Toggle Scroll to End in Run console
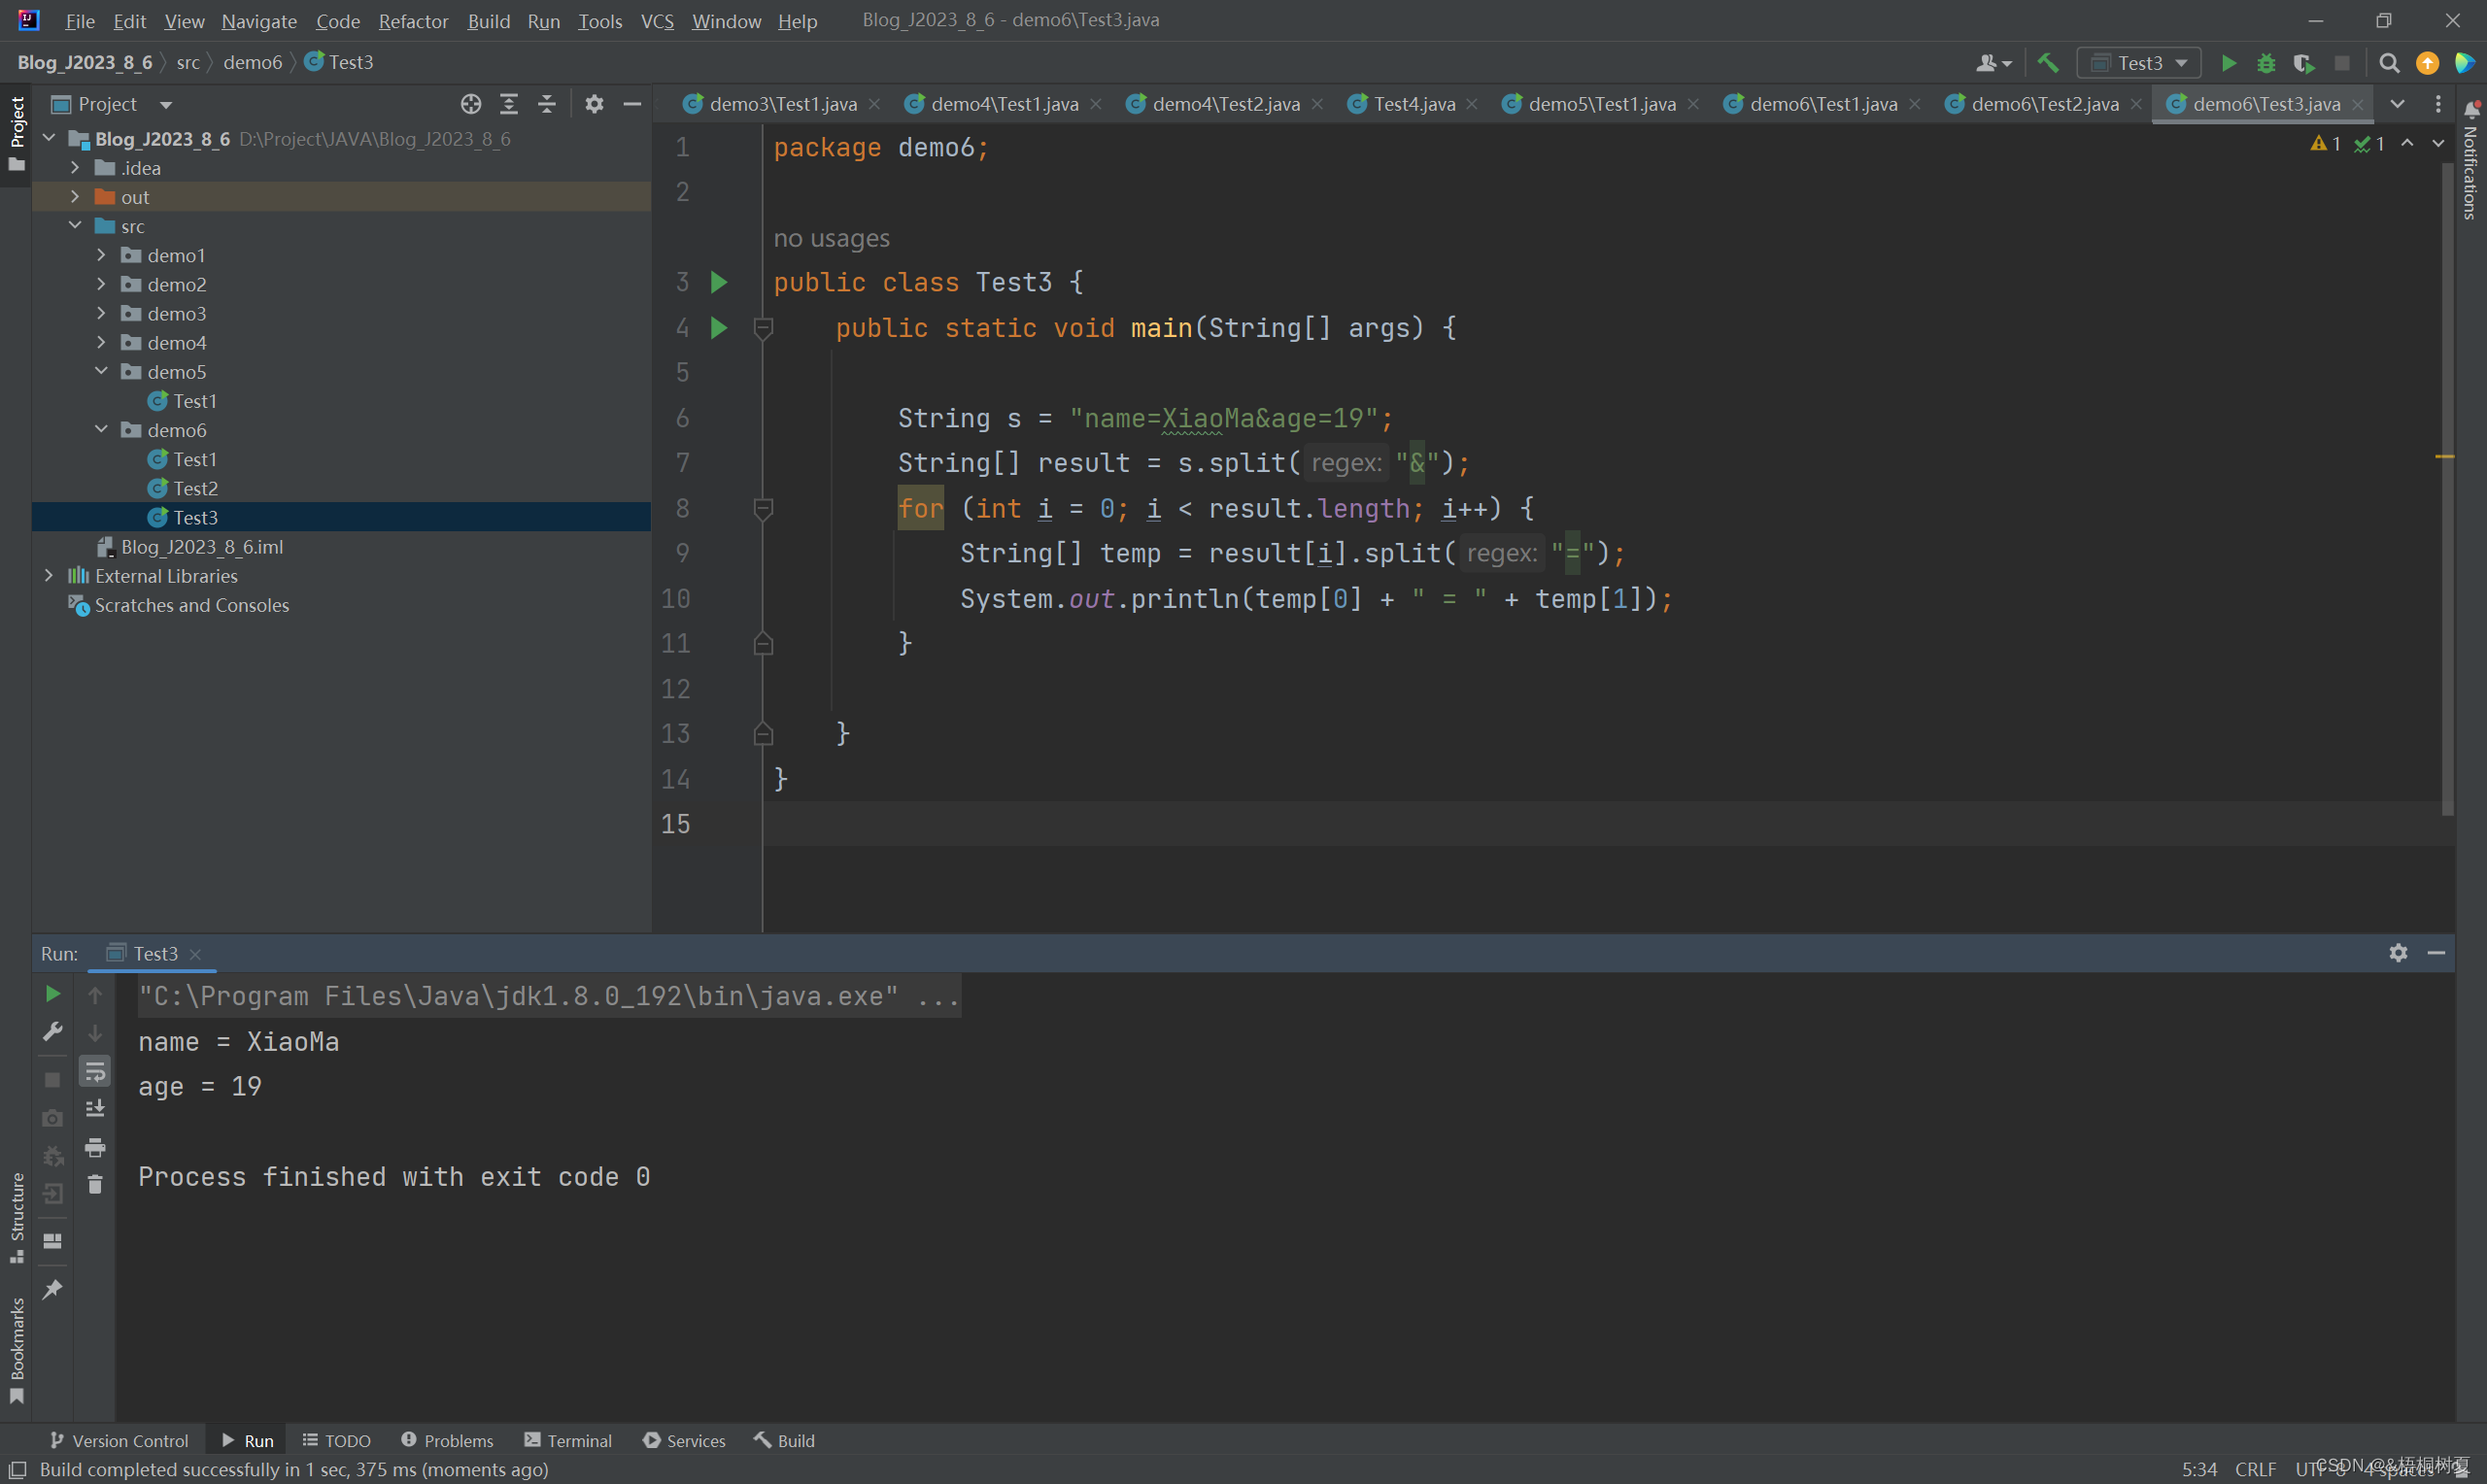 click(x=95, y=1109)
